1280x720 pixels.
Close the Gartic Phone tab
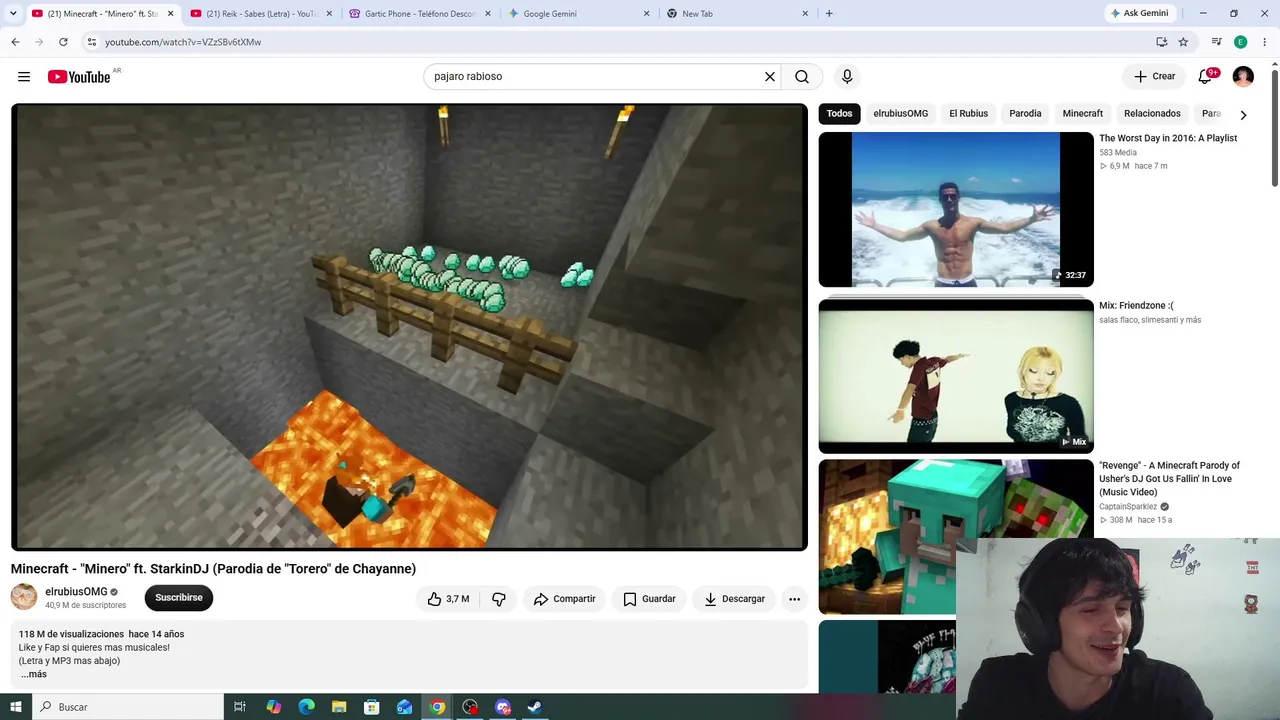click(487, 14)
